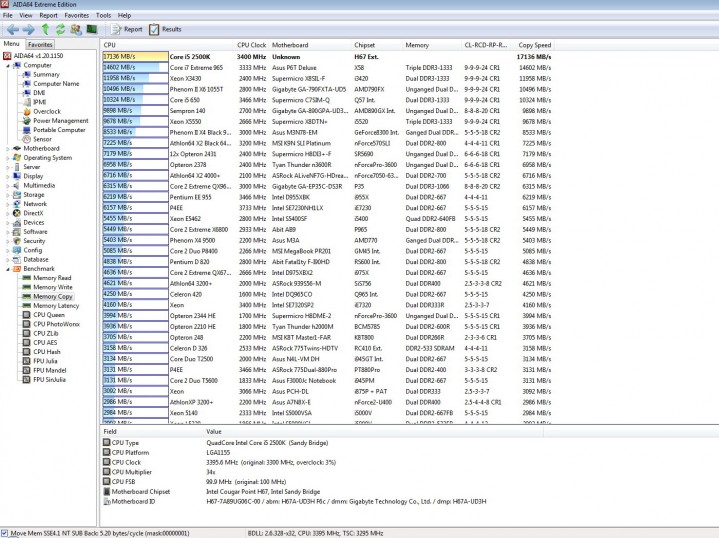The image size is (719, 538).
Task: Open the Memory Write benchmark
Action: (47, 287)
